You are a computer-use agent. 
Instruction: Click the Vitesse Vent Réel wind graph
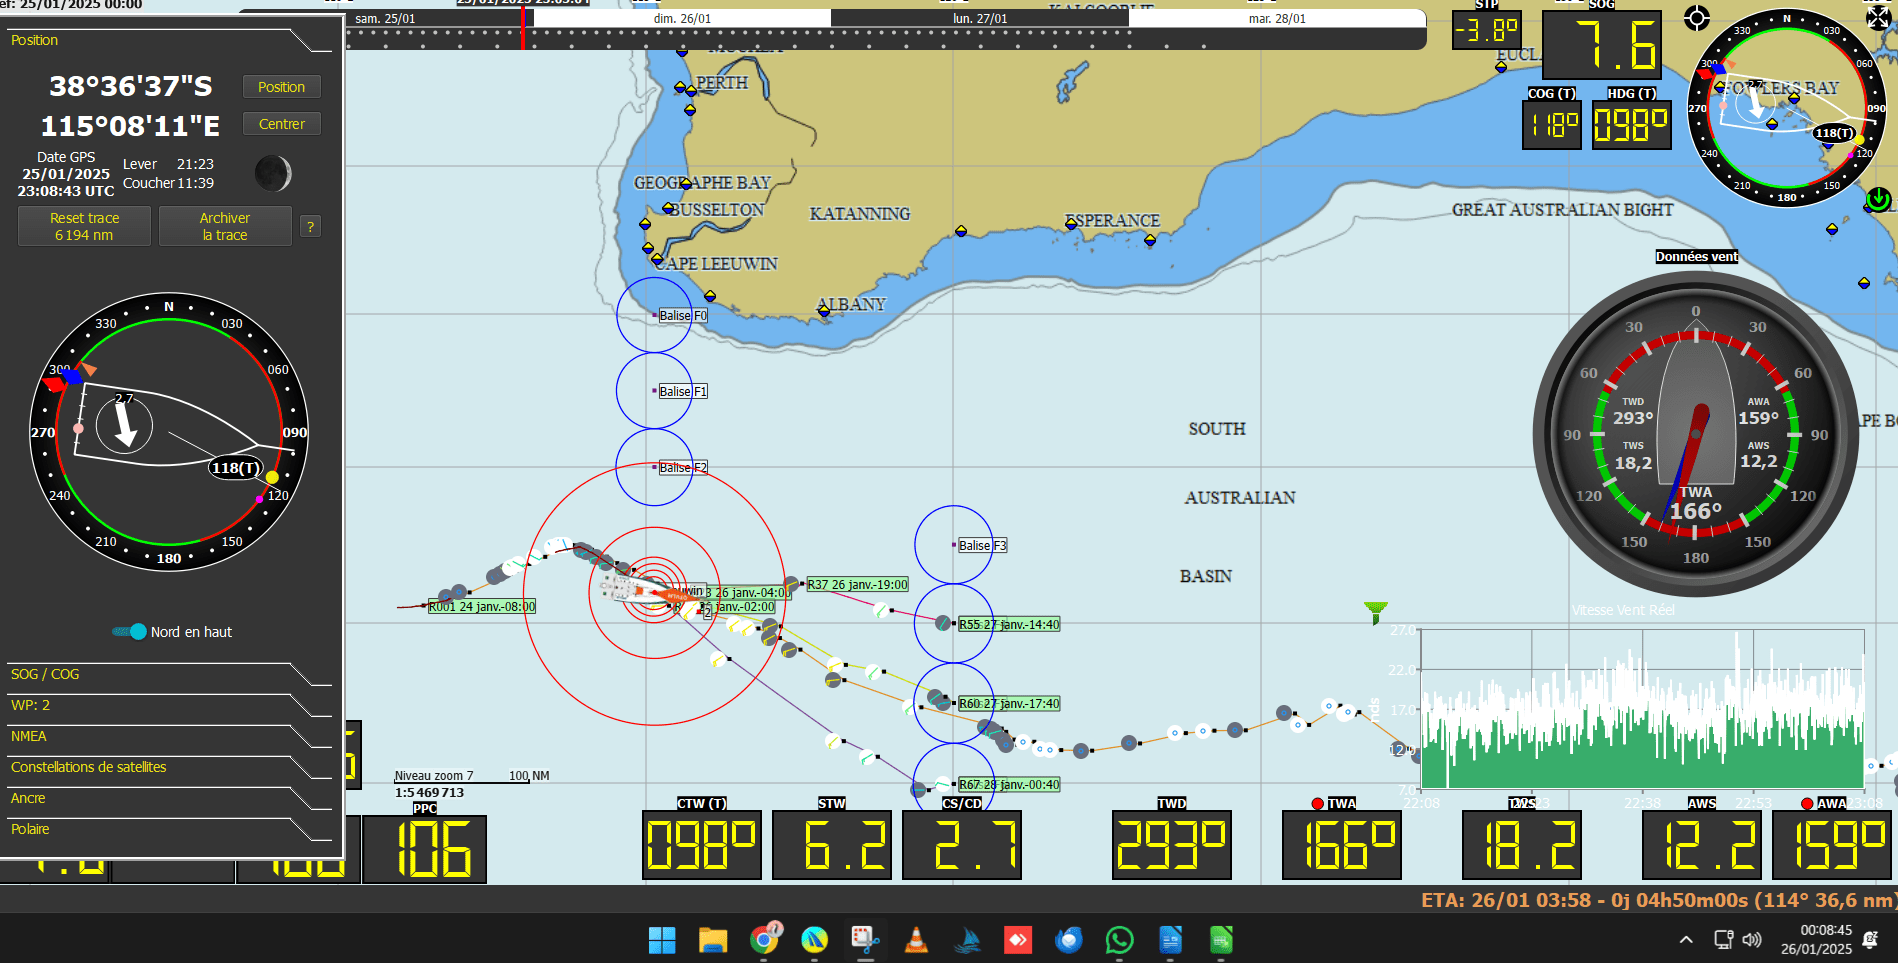[1642, 708]
